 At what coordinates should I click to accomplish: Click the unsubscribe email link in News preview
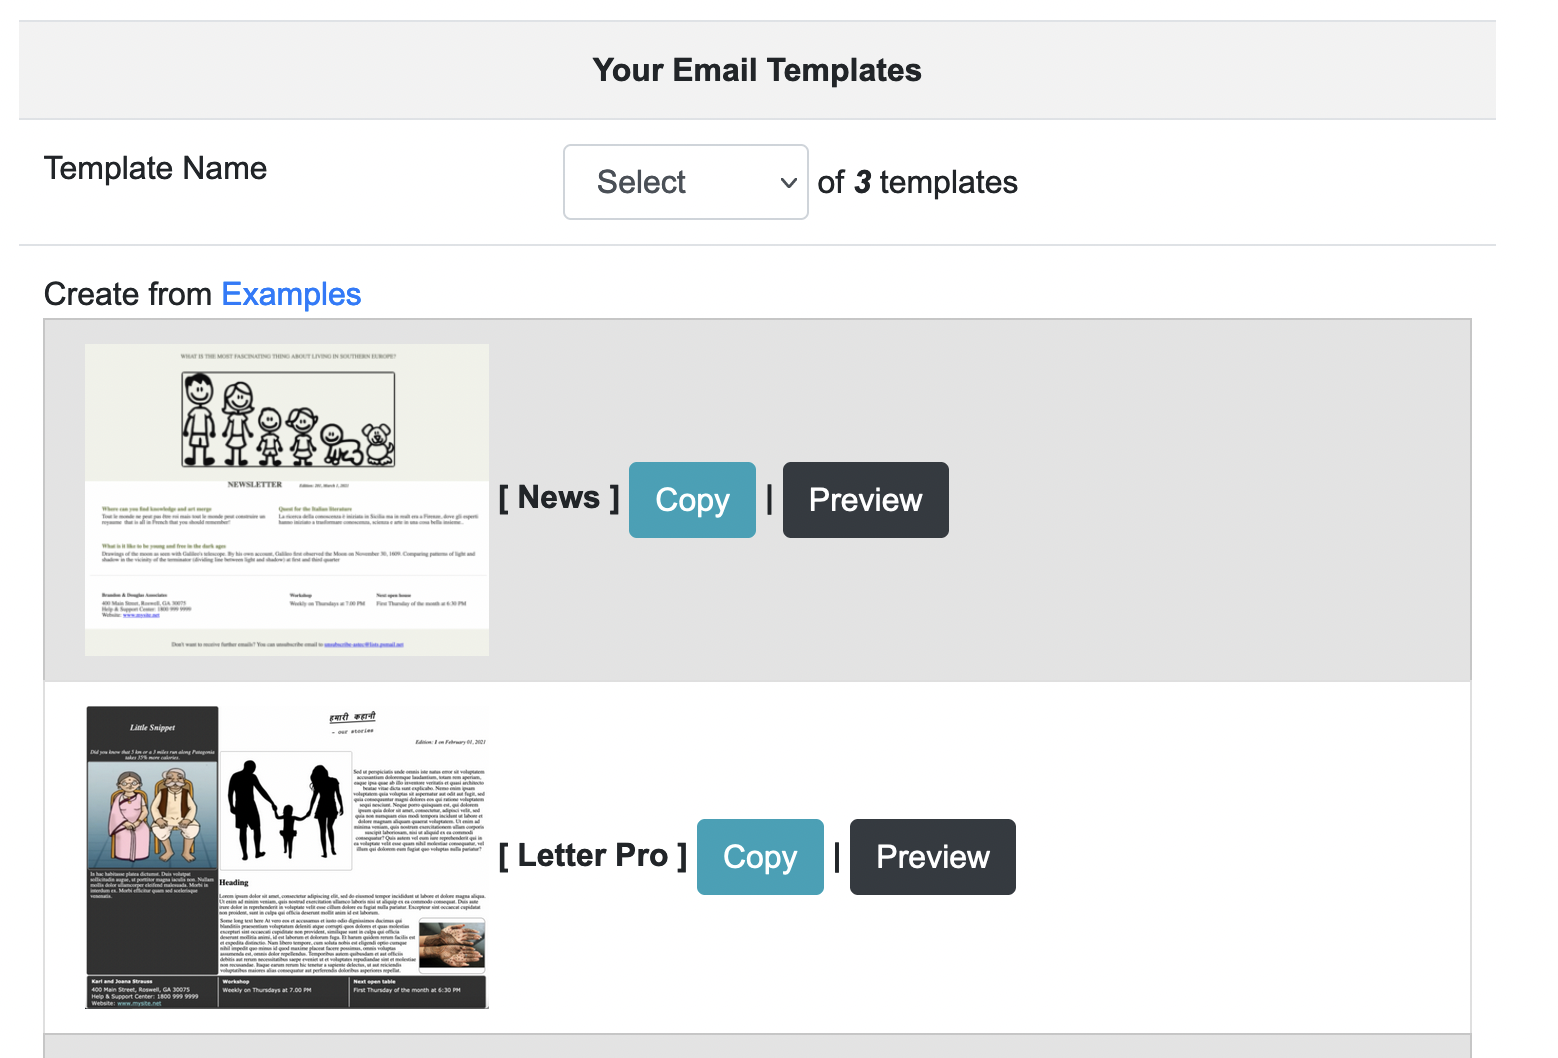[x=365, y=645]
